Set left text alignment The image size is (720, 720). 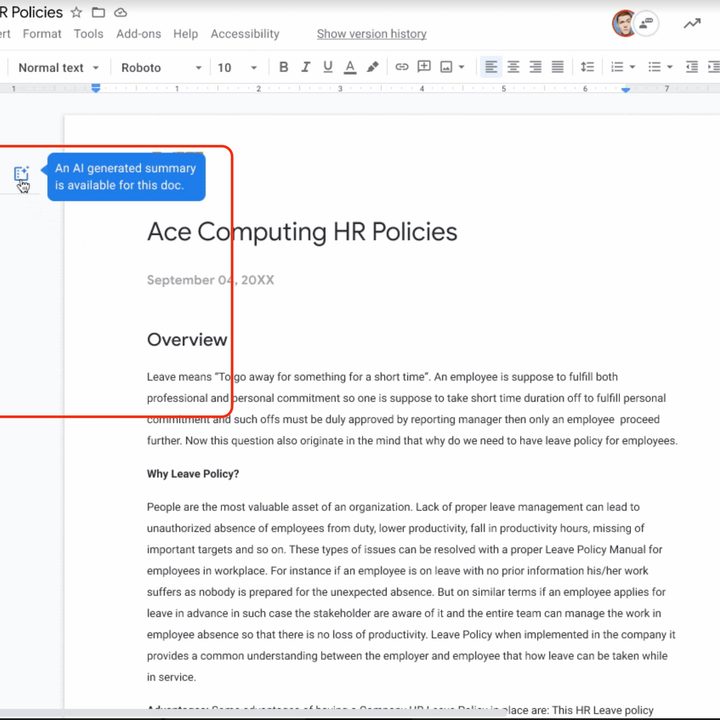click(491, 68)
